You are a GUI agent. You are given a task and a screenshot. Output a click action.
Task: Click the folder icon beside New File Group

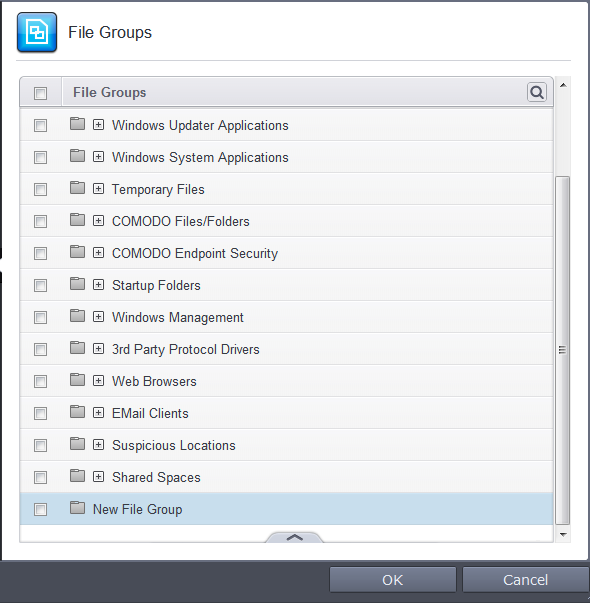[77, 508]
